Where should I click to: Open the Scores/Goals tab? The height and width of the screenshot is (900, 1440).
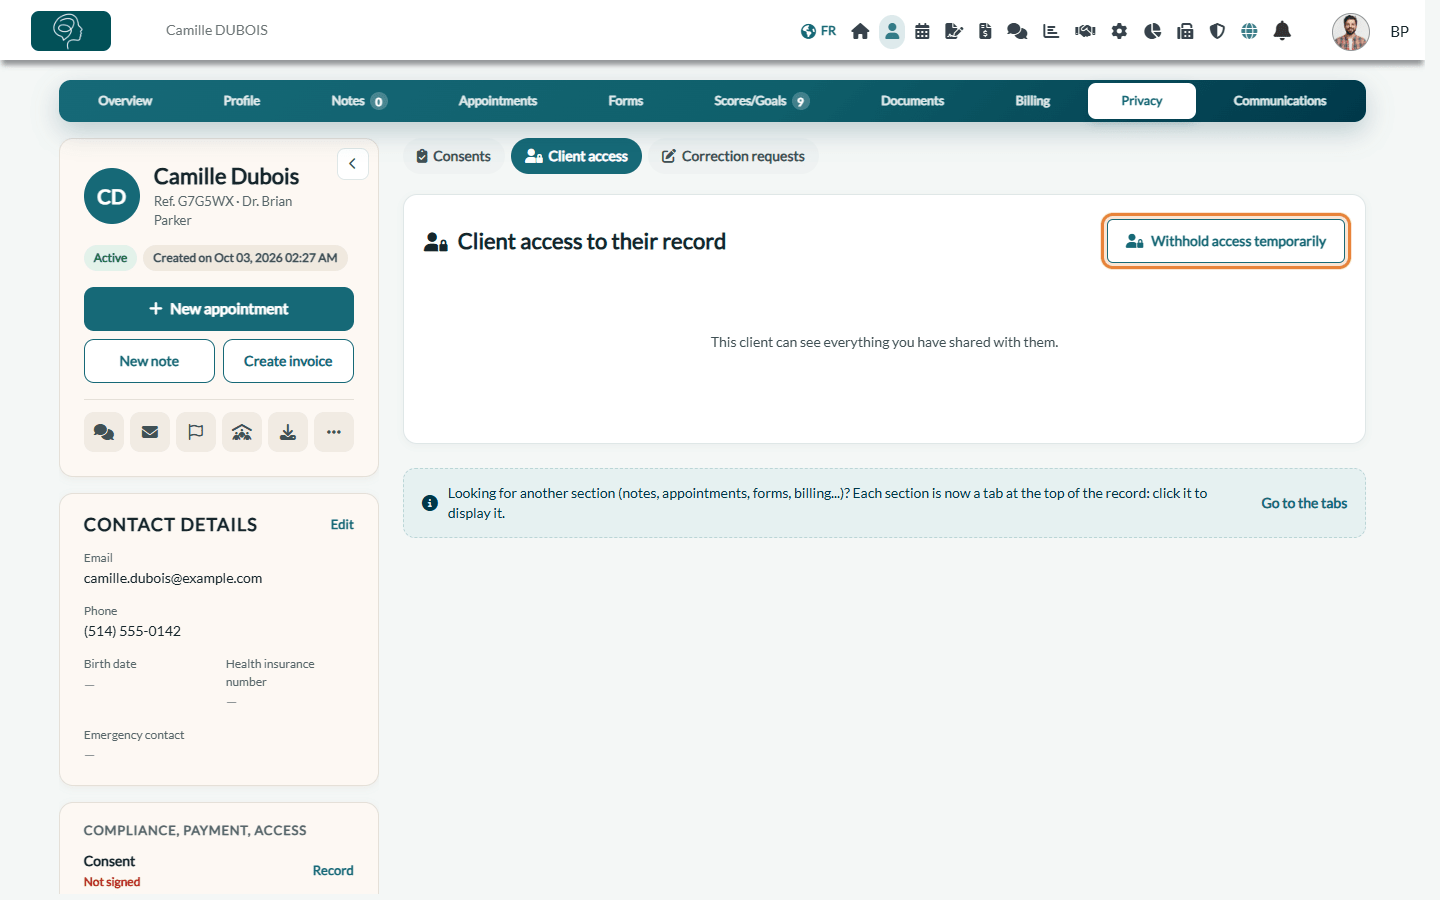click(761, 101)
